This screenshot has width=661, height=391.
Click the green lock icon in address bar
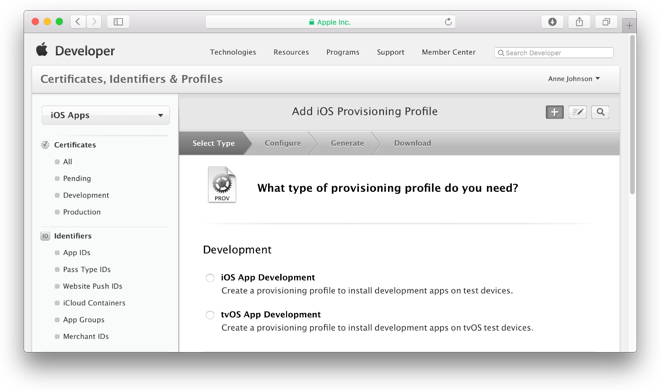coord(312,22)
